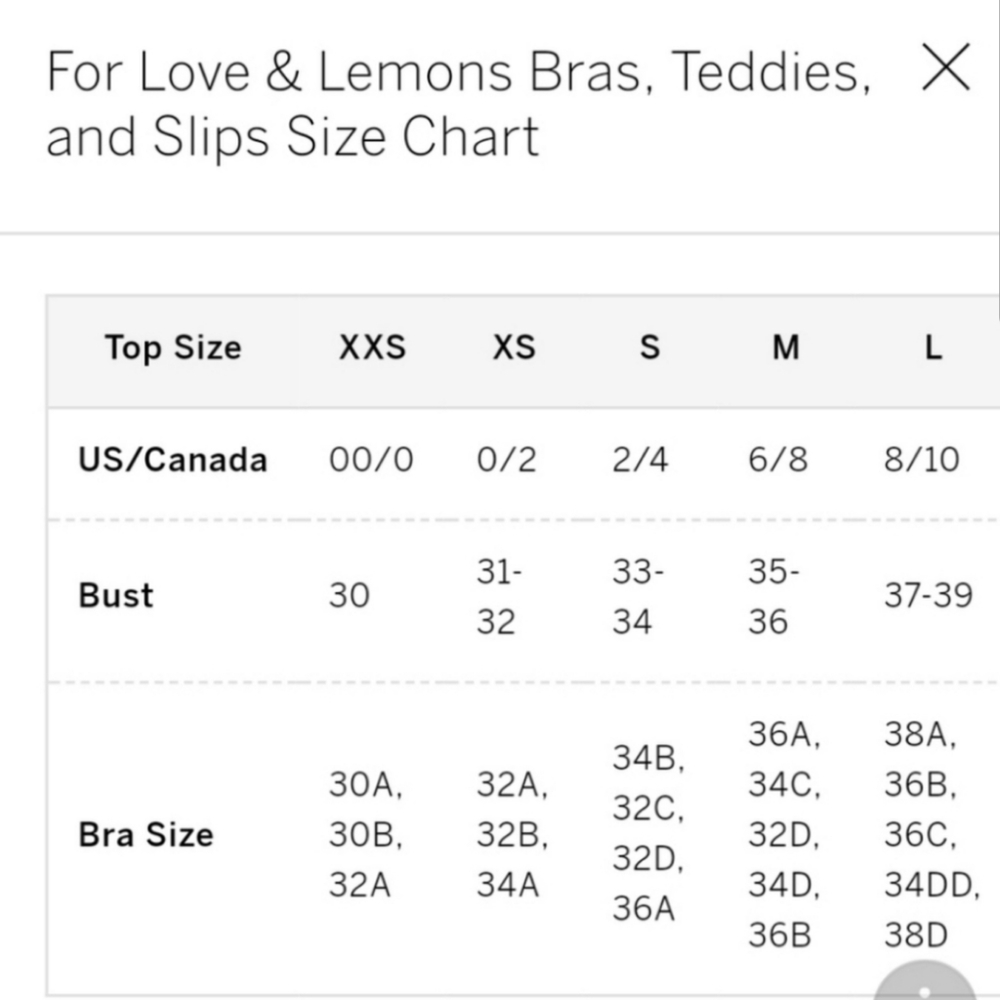
Task: Click the L size column header
Action: (934, 348)
